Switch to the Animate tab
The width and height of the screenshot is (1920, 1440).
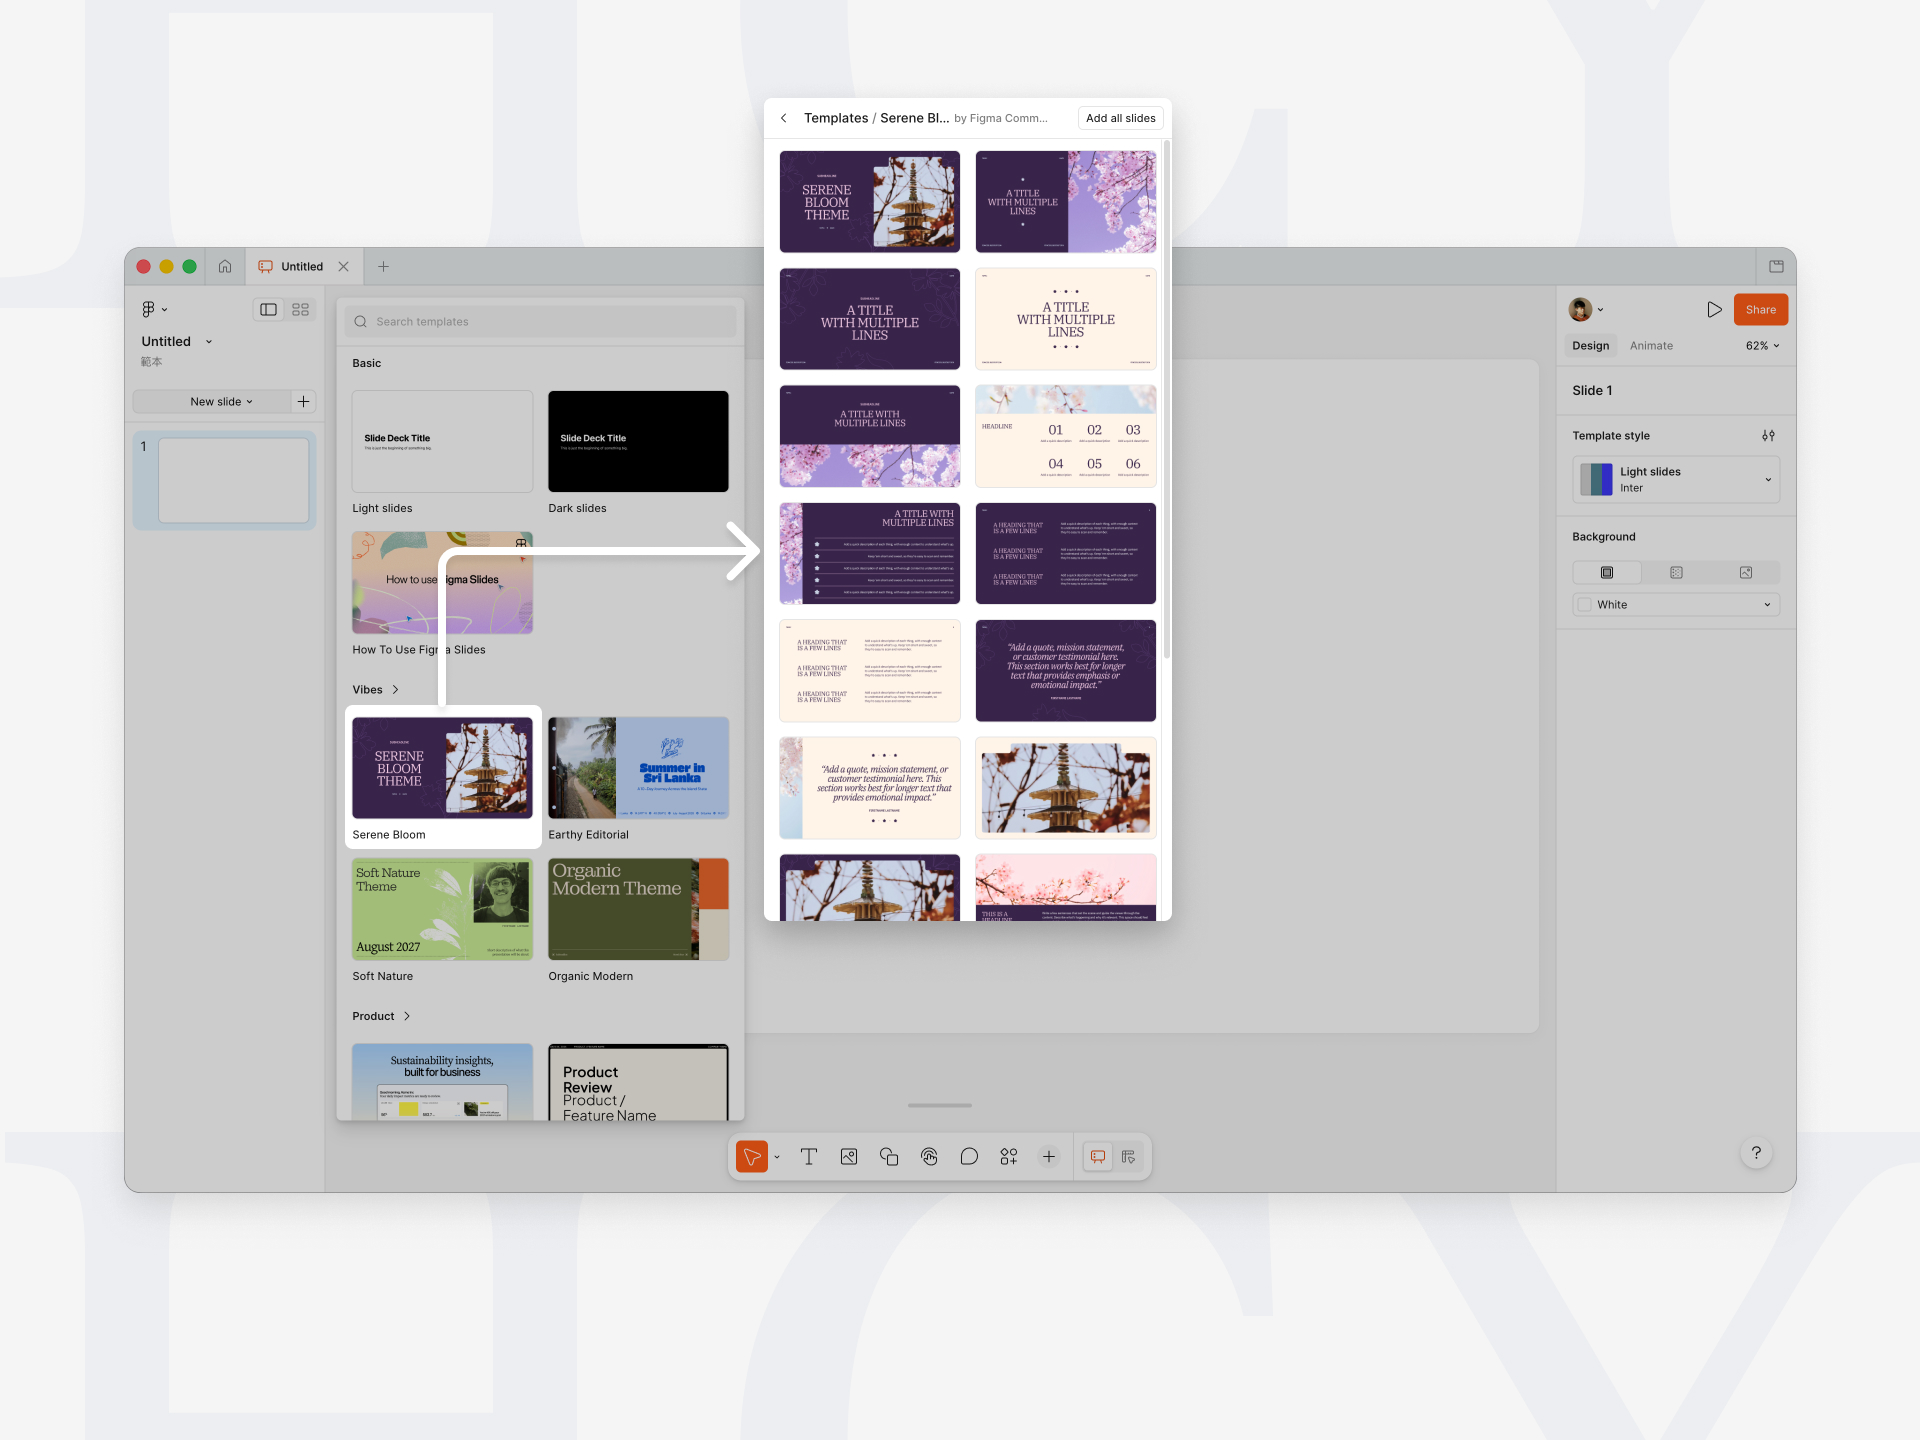point(1651,346)
